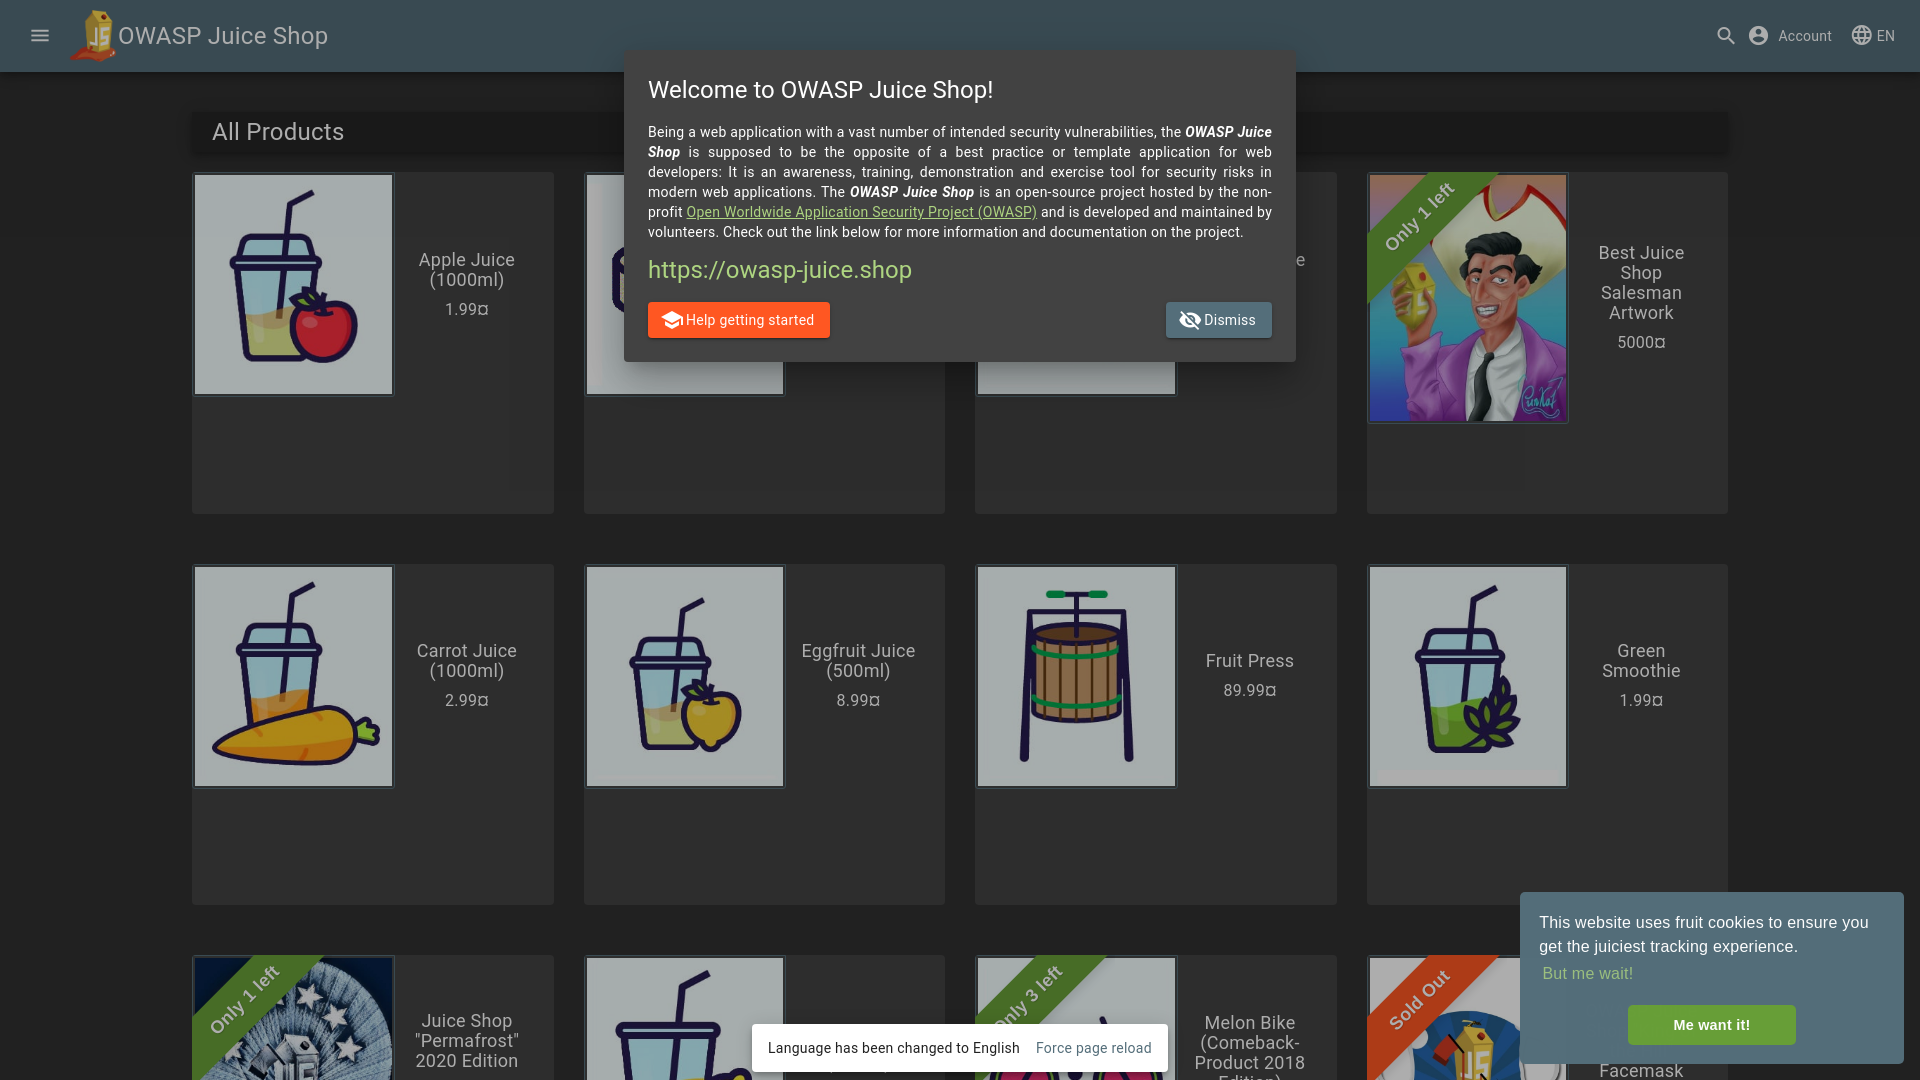The image size is (1920, 1080).
Task: Click Force page reload
Action: pyautogui.click(x=1093, y=1048)
